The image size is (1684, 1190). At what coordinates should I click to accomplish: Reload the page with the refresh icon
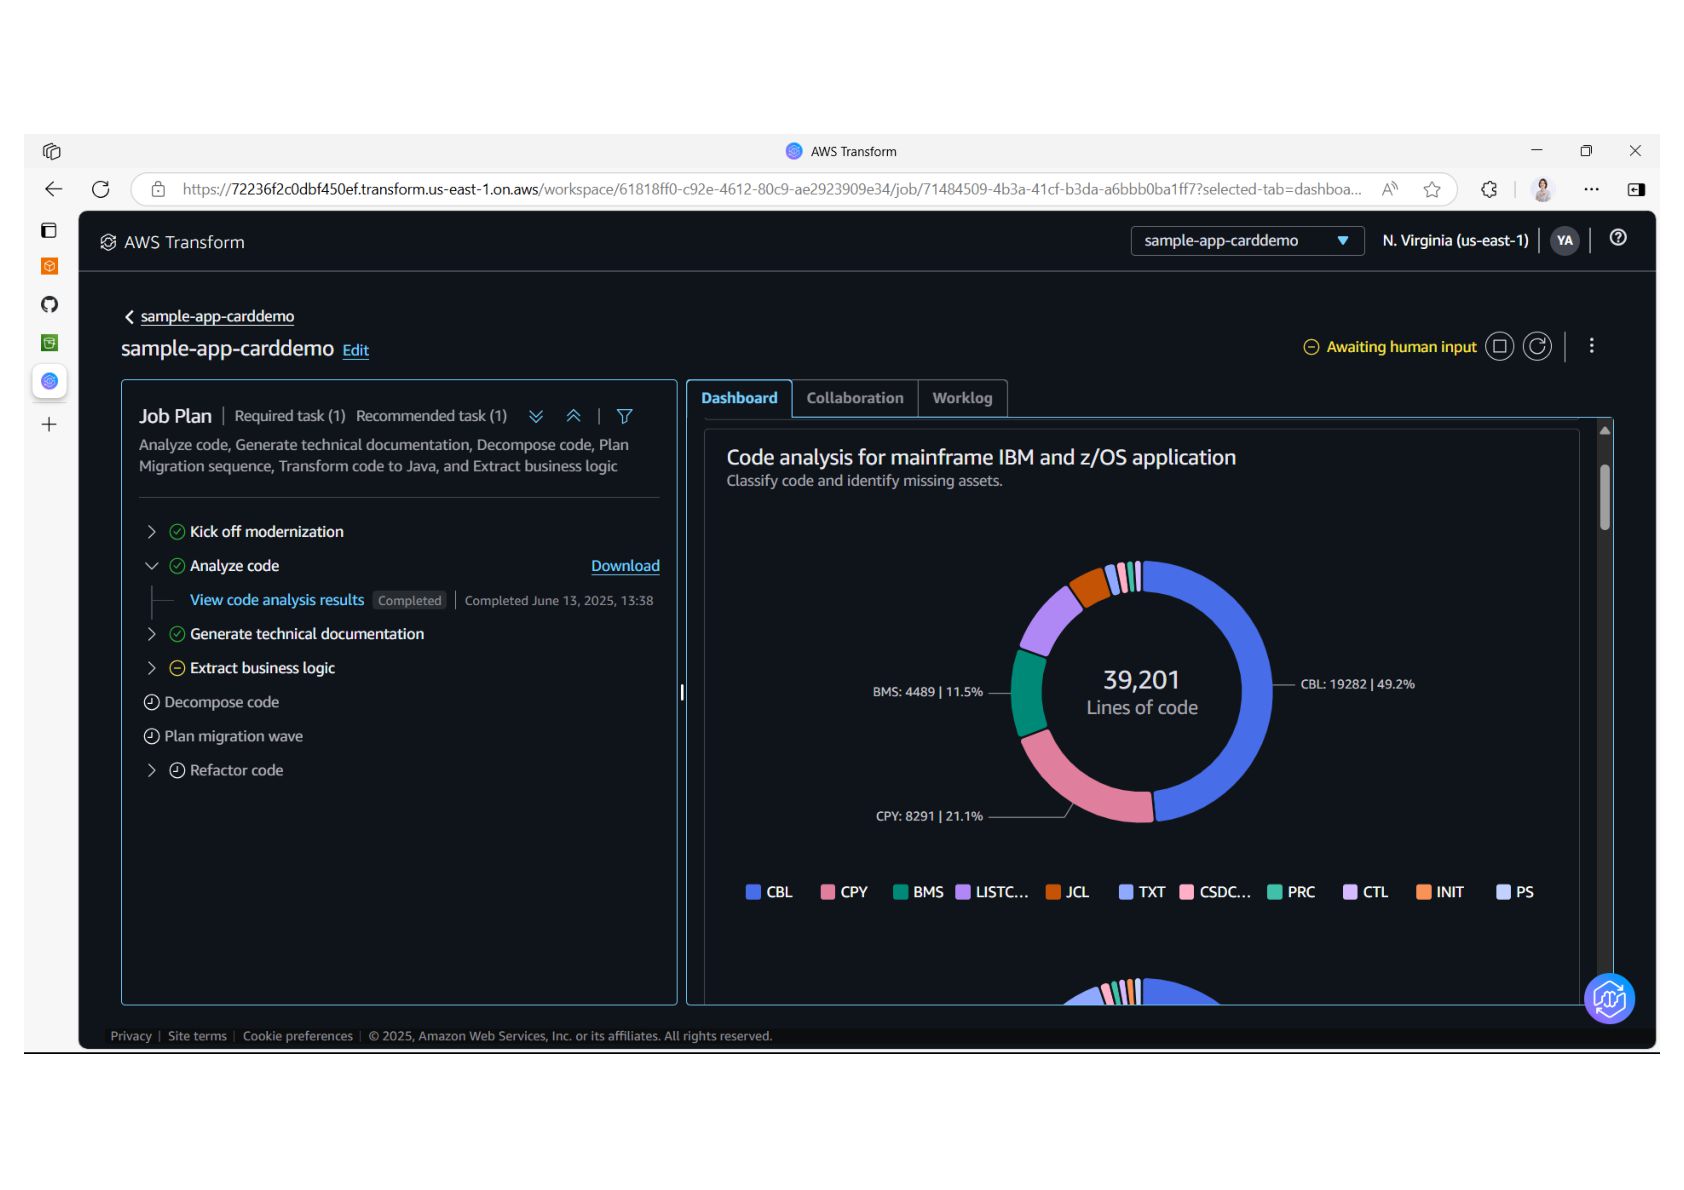tap(101, 189)
